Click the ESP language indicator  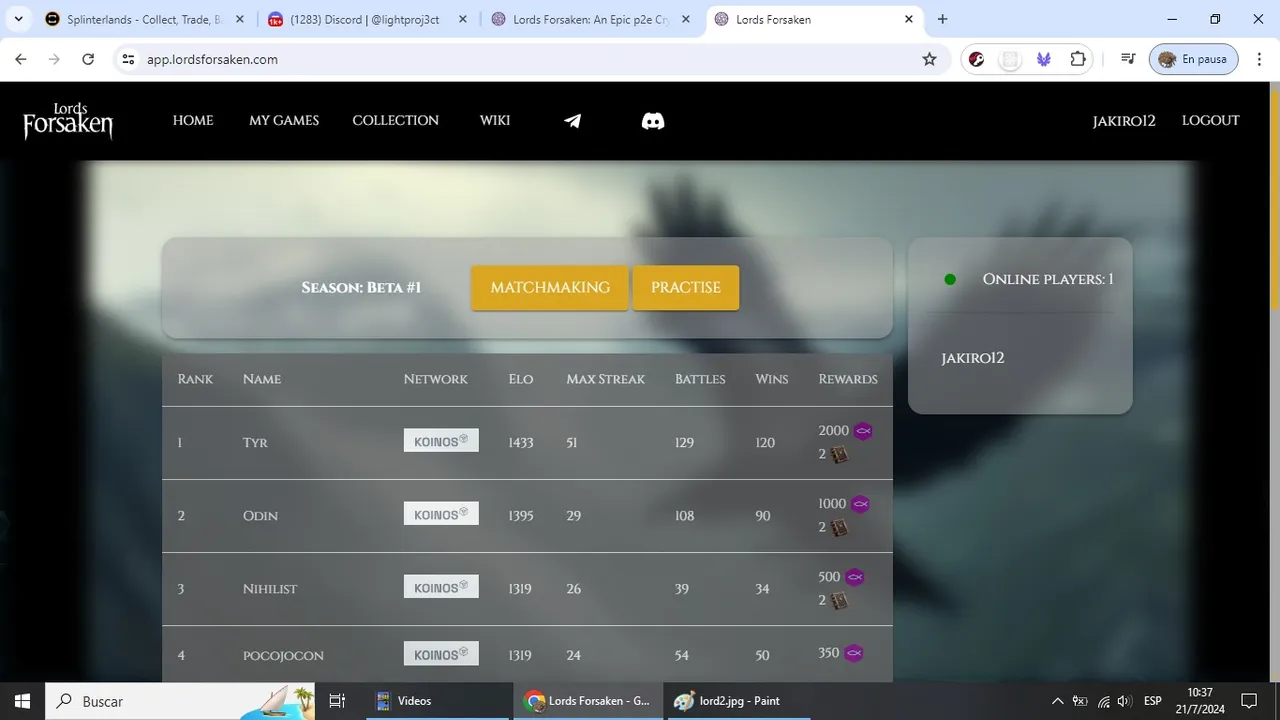tap(1152, 701)
